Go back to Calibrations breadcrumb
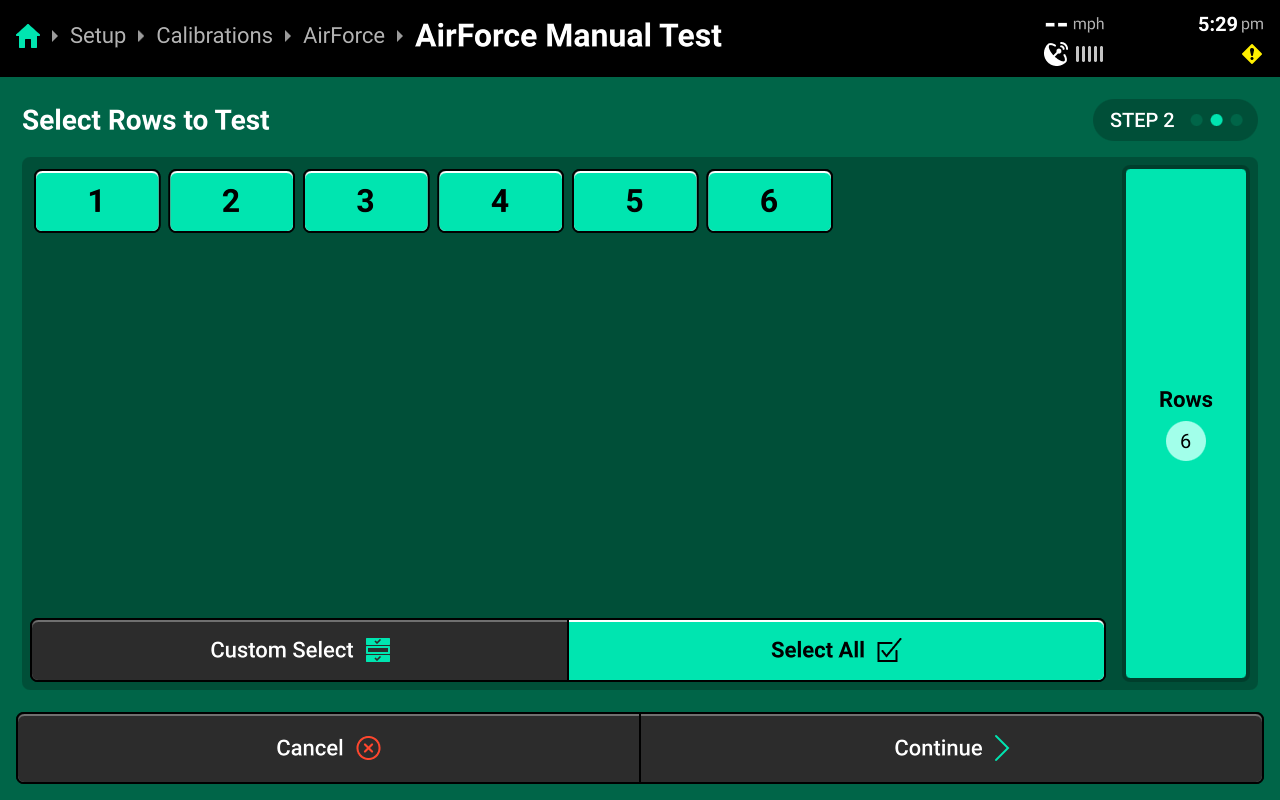1280x800 pixels. coord(214,36)
